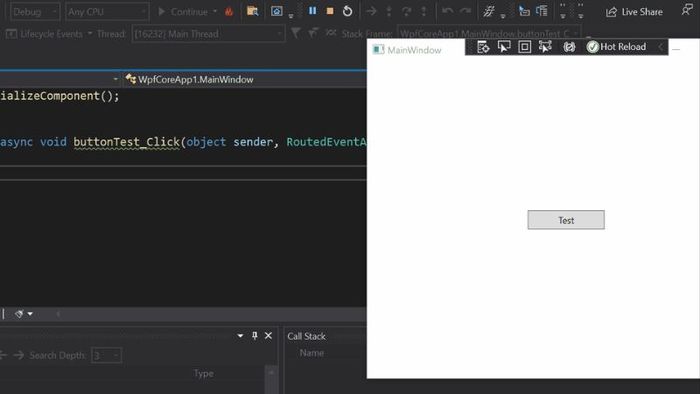Screen dimensions: 700x394
Task: Click the Type column header
Action: point(203,373)
